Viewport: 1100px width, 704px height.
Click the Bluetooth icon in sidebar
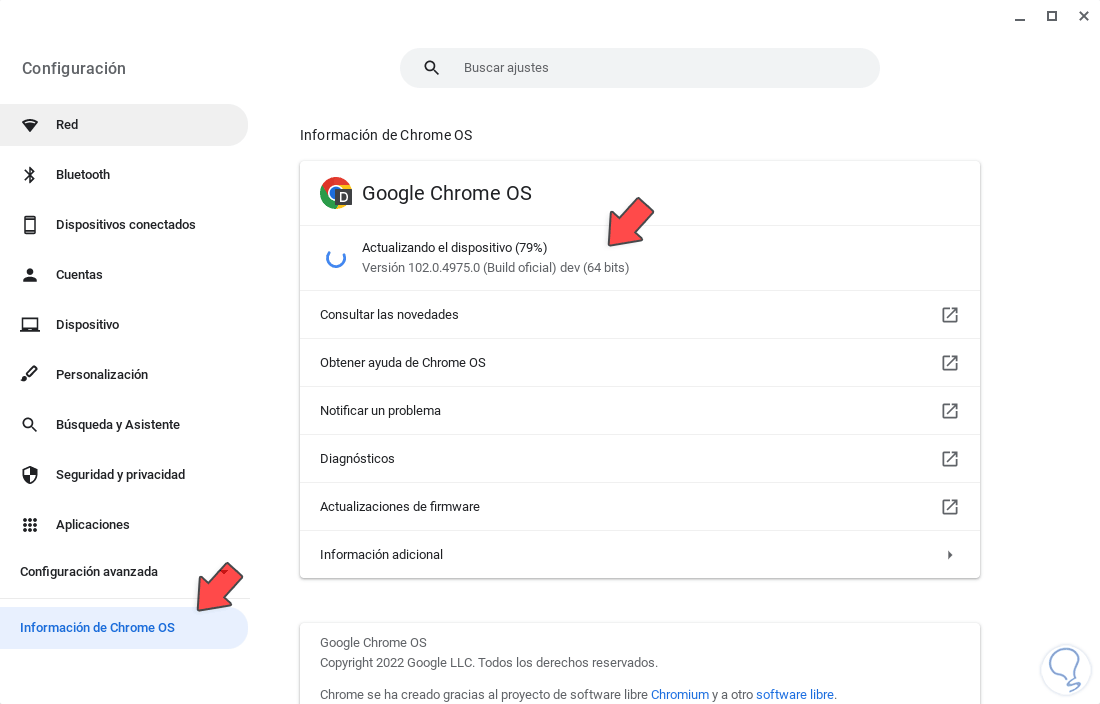[x=30, y=175]
